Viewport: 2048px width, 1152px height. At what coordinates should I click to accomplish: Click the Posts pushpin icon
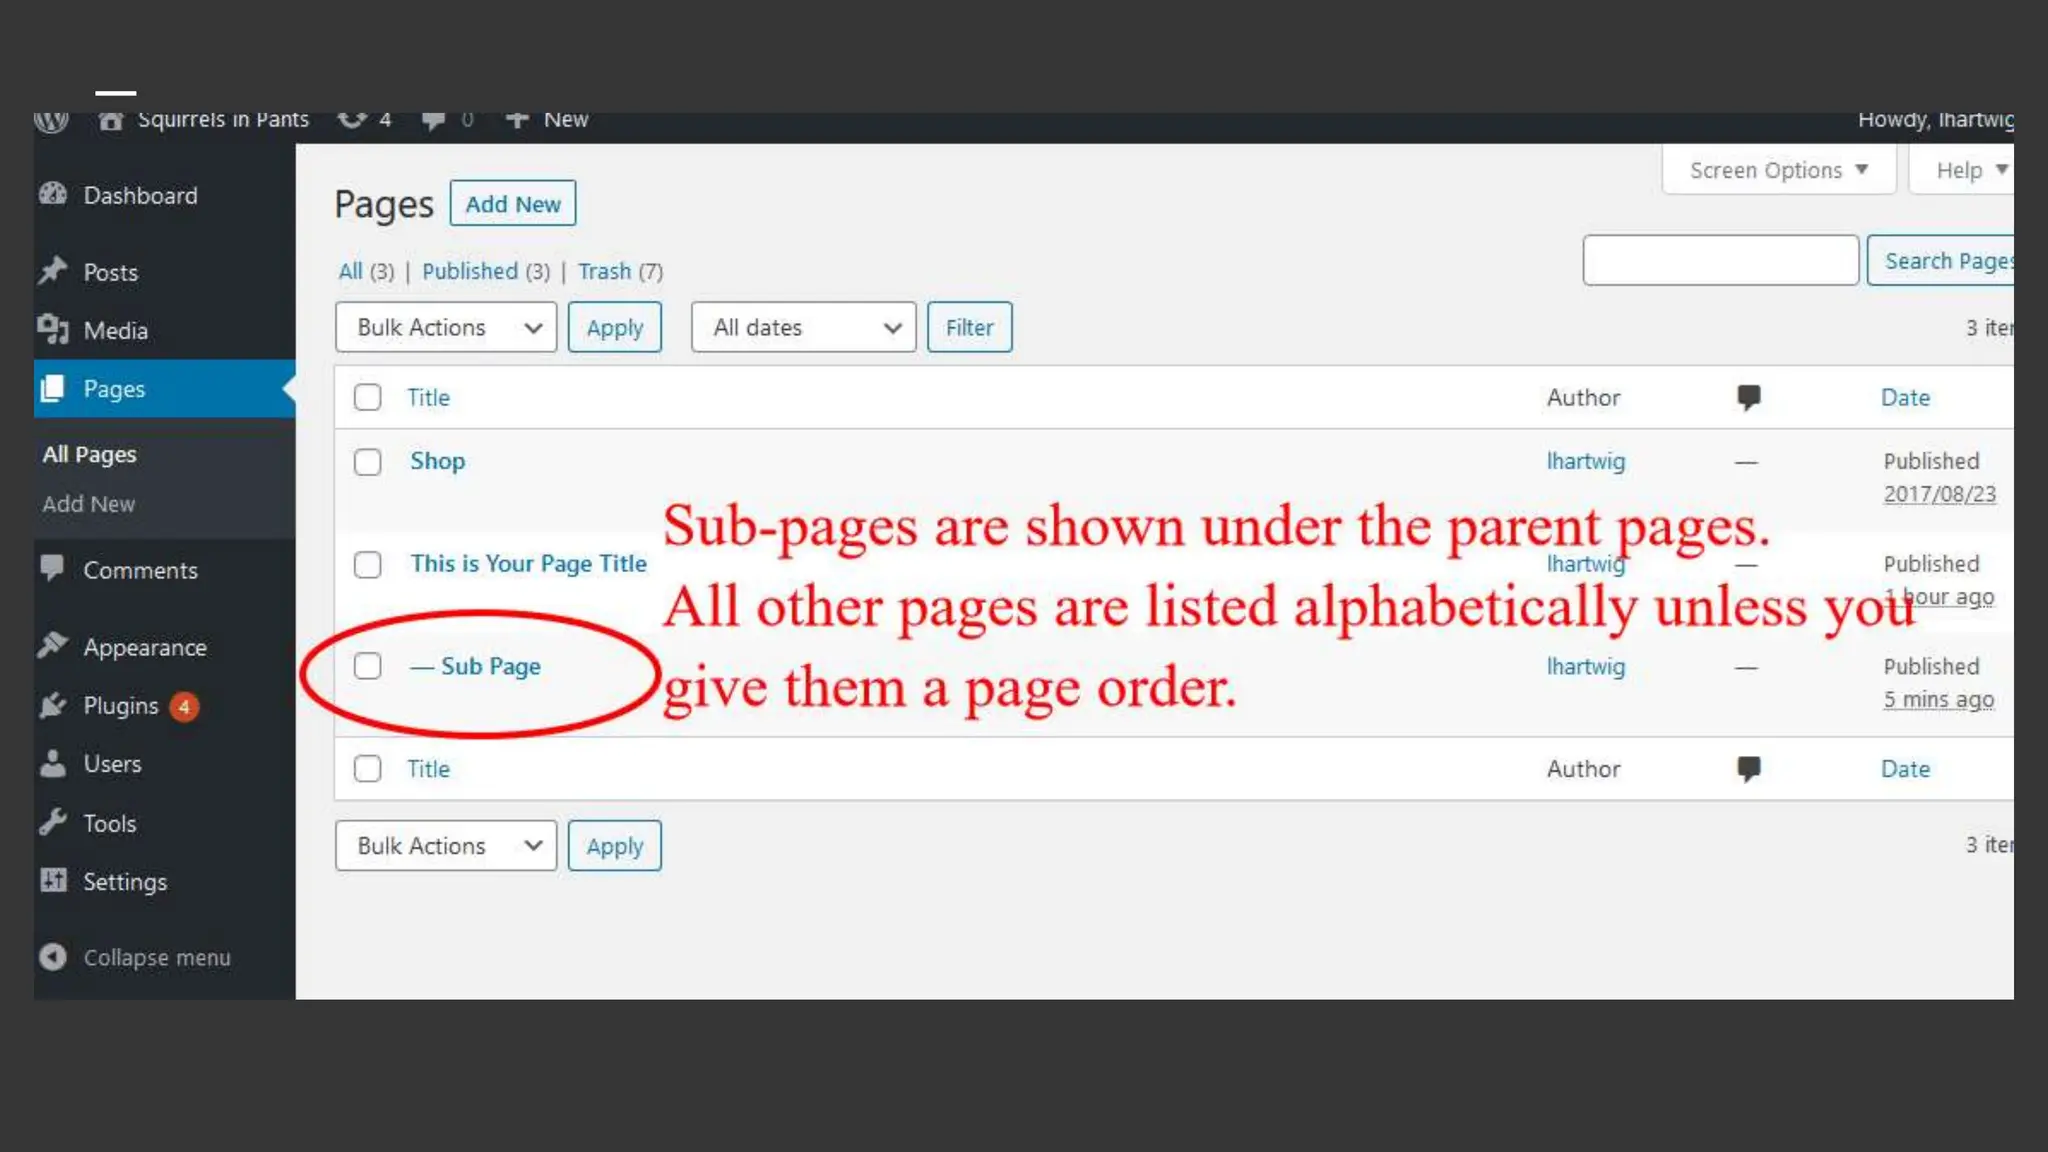click(x=53, y=271)
